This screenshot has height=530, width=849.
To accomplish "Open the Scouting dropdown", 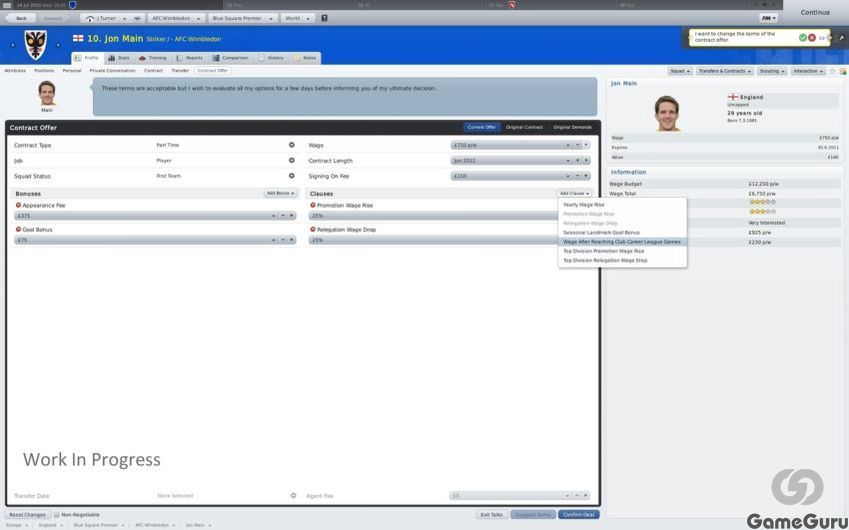I will (772, 71).
